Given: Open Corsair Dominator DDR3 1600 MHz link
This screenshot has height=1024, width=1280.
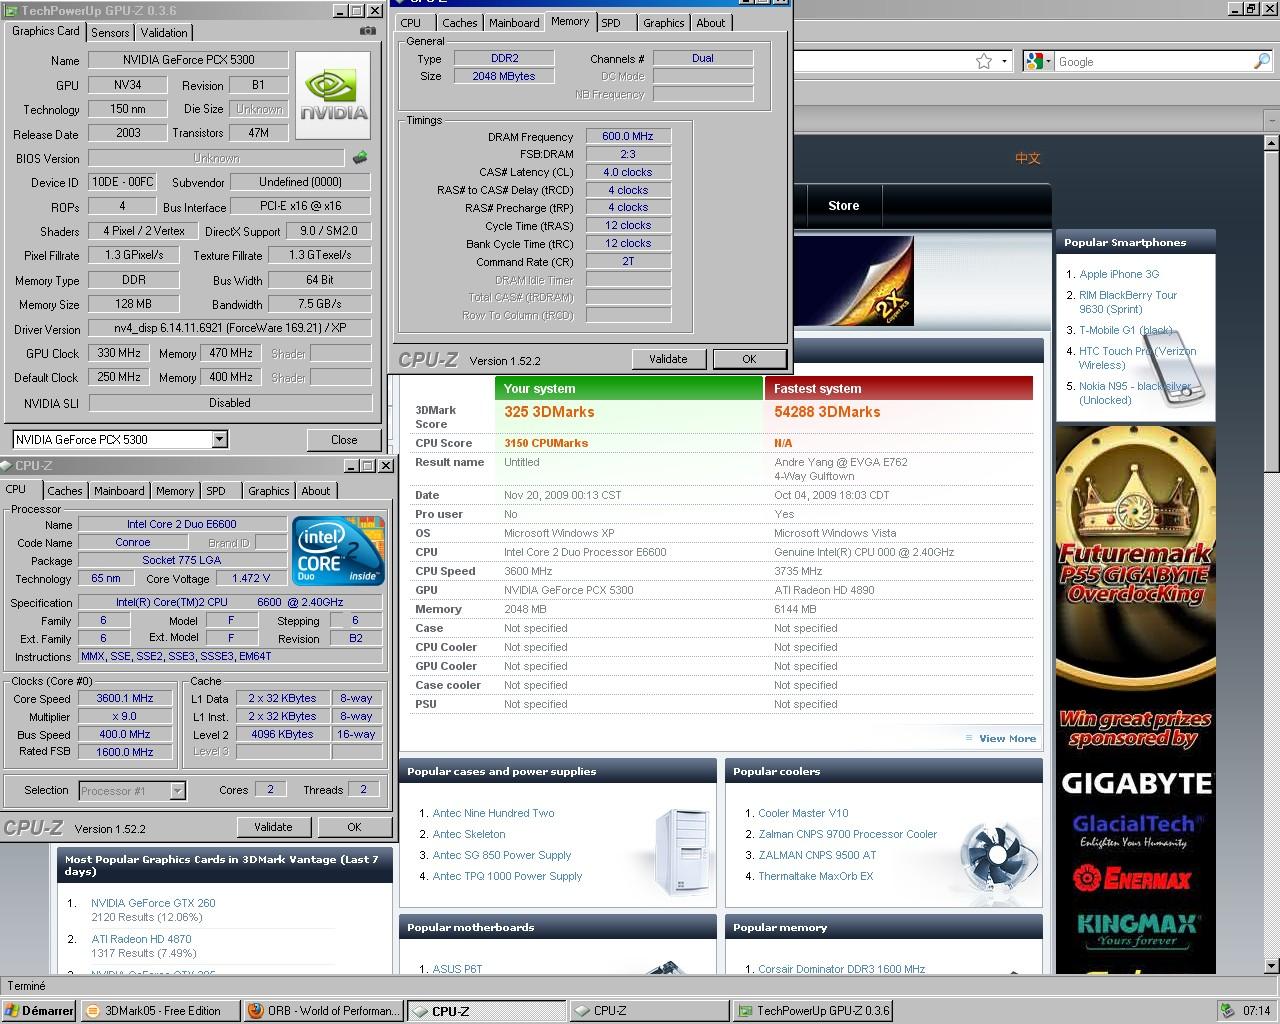Looking at the screenshot, I should pyautogui.click(x=841, y=969).
